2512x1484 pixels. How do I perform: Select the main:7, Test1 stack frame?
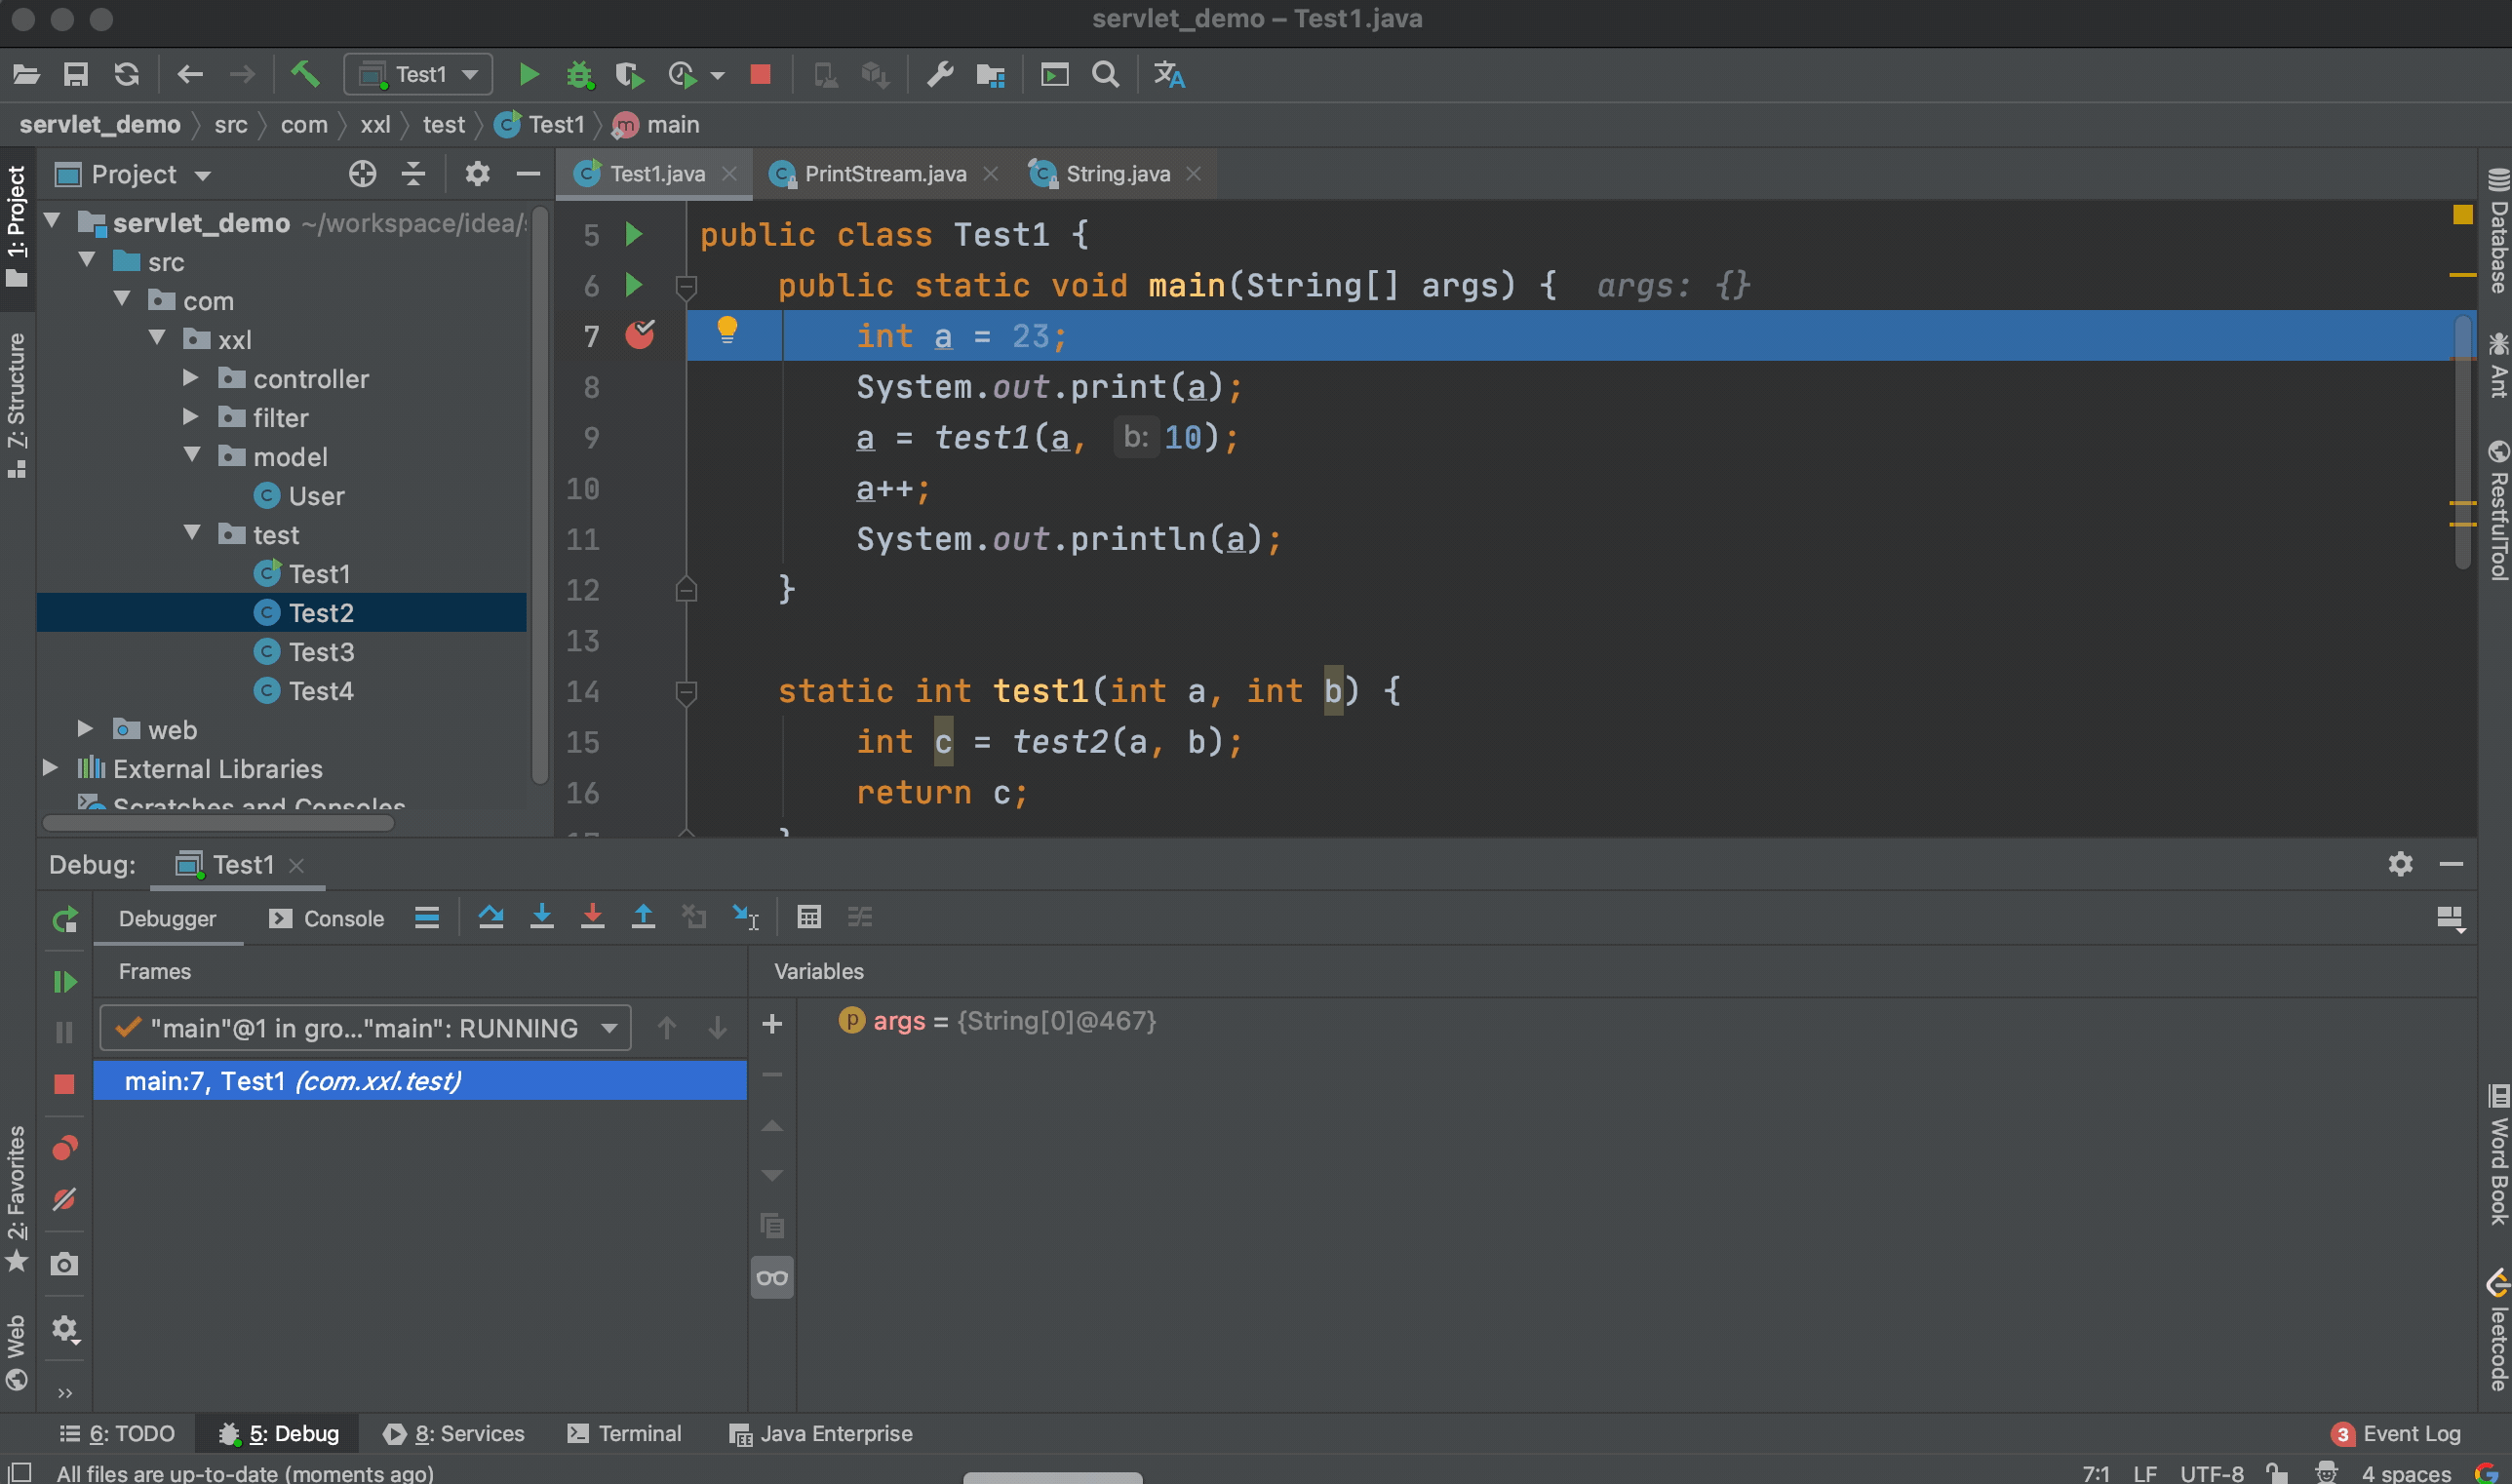click(420, 1081)
